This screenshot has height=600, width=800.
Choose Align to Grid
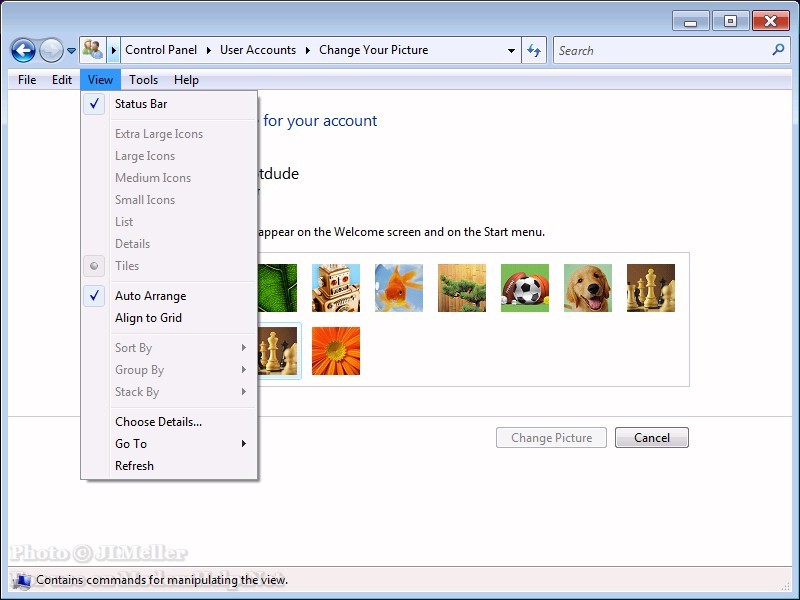169,318
